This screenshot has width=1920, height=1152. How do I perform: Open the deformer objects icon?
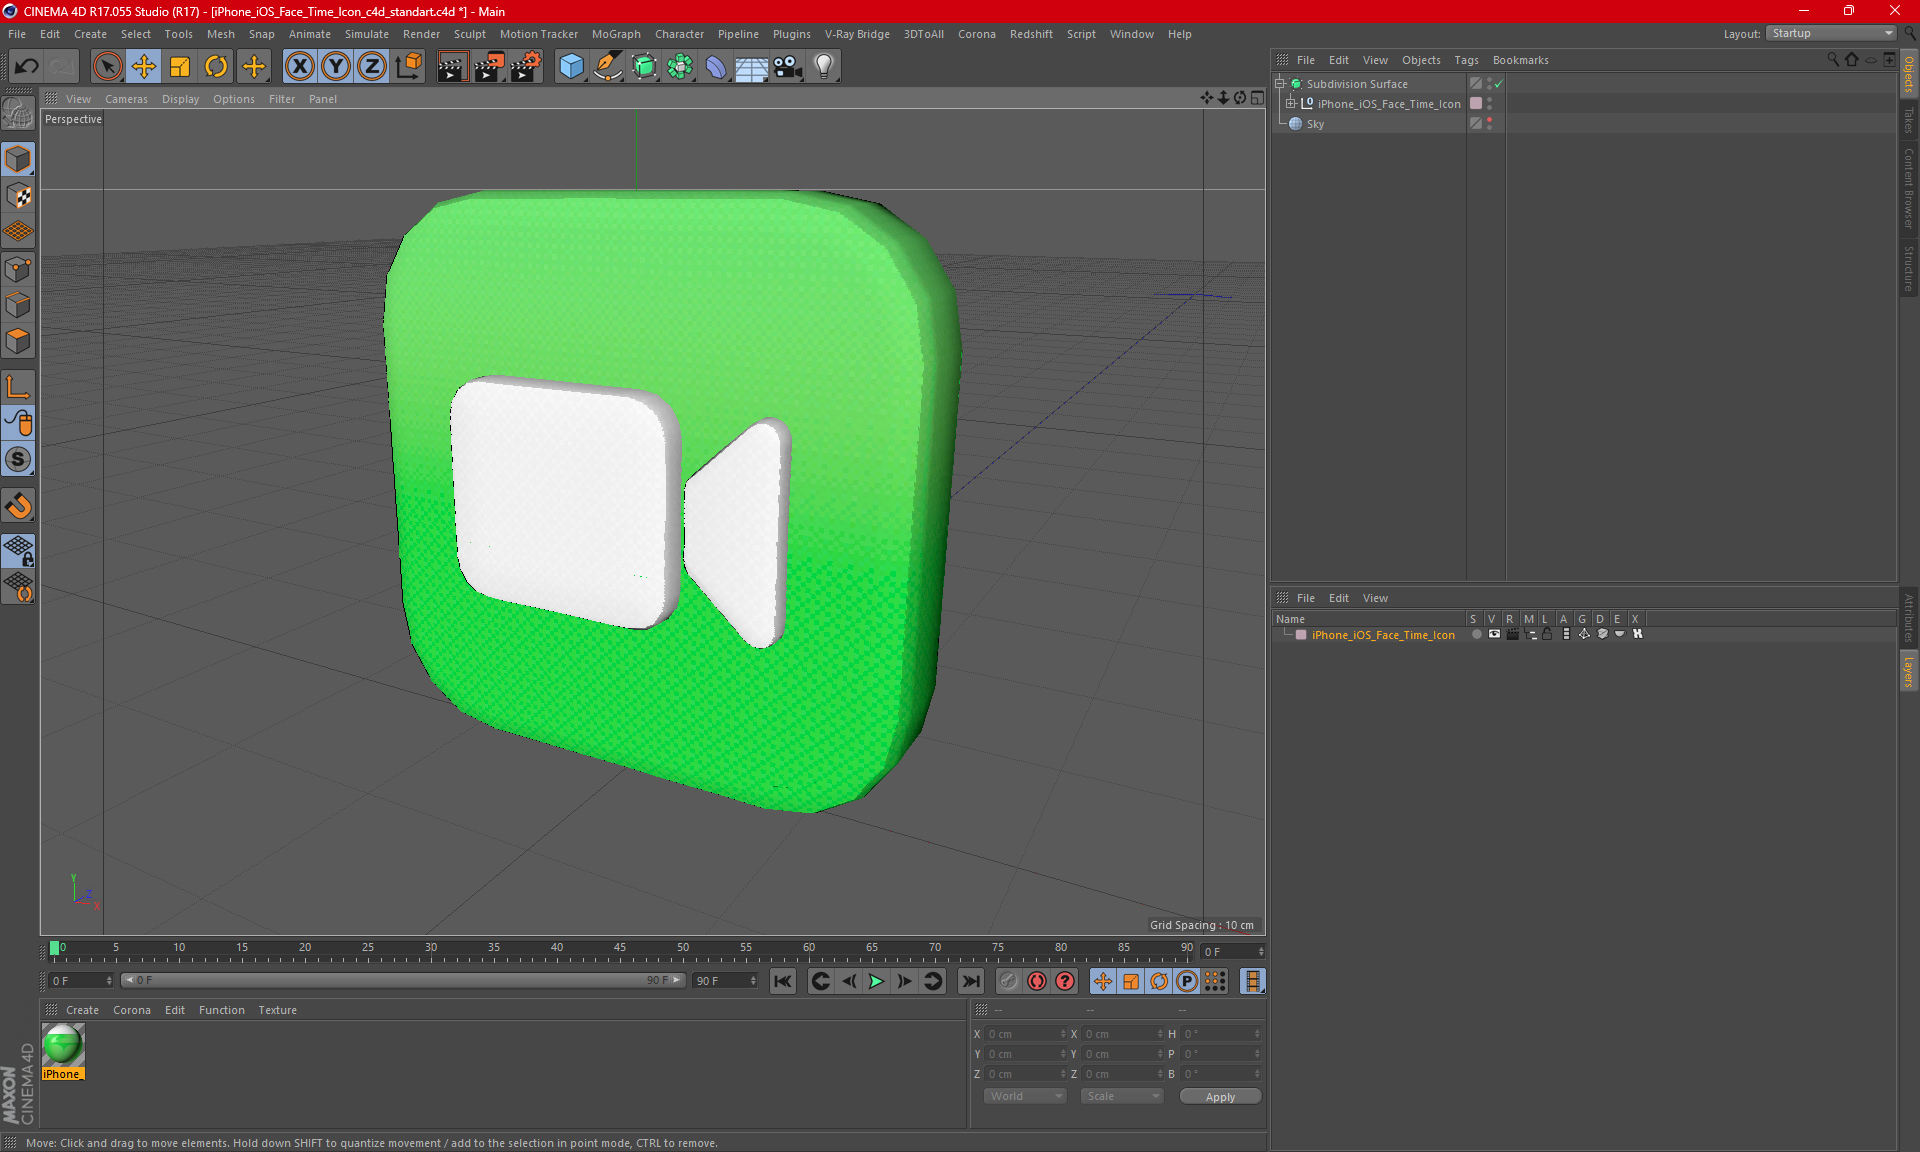[716, 67]
